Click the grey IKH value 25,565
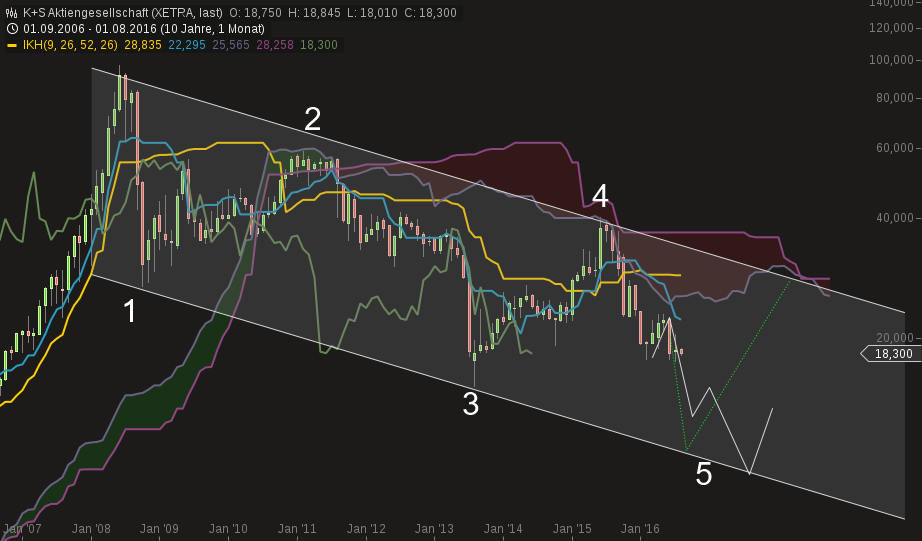The image size is (922, 541). 230,45
